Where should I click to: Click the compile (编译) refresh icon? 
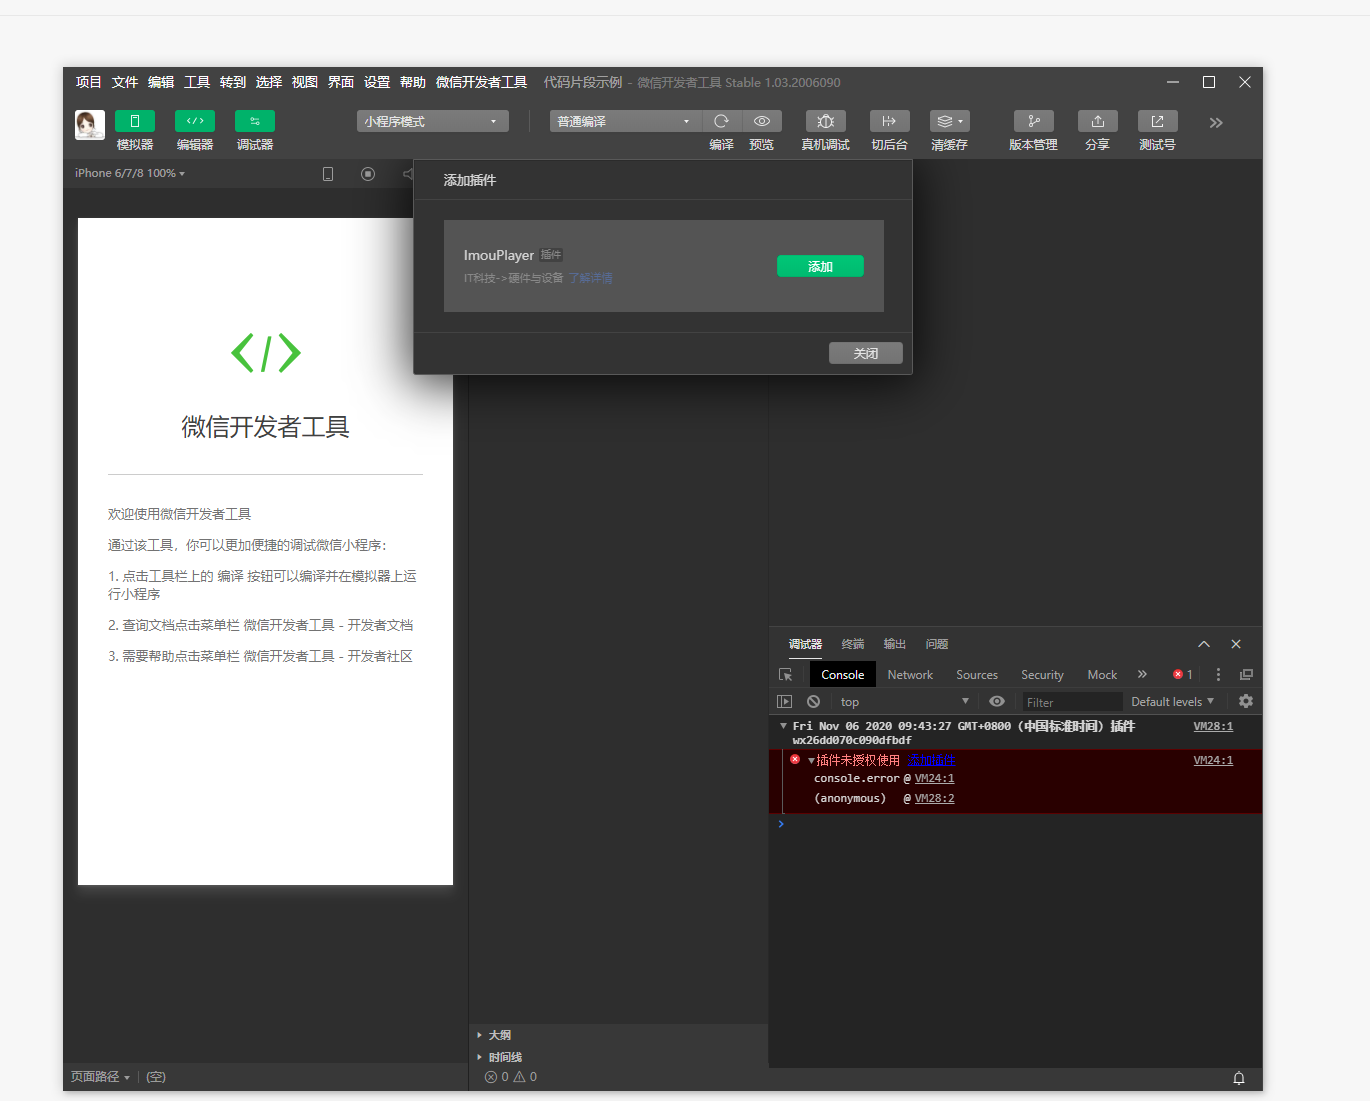point(721,121)
